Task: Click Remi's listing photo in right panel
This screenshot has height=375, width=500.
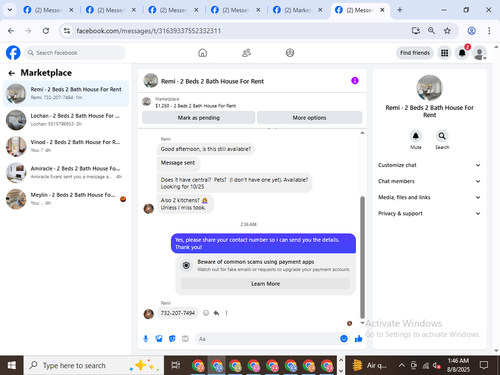Action: coord(429,88)
